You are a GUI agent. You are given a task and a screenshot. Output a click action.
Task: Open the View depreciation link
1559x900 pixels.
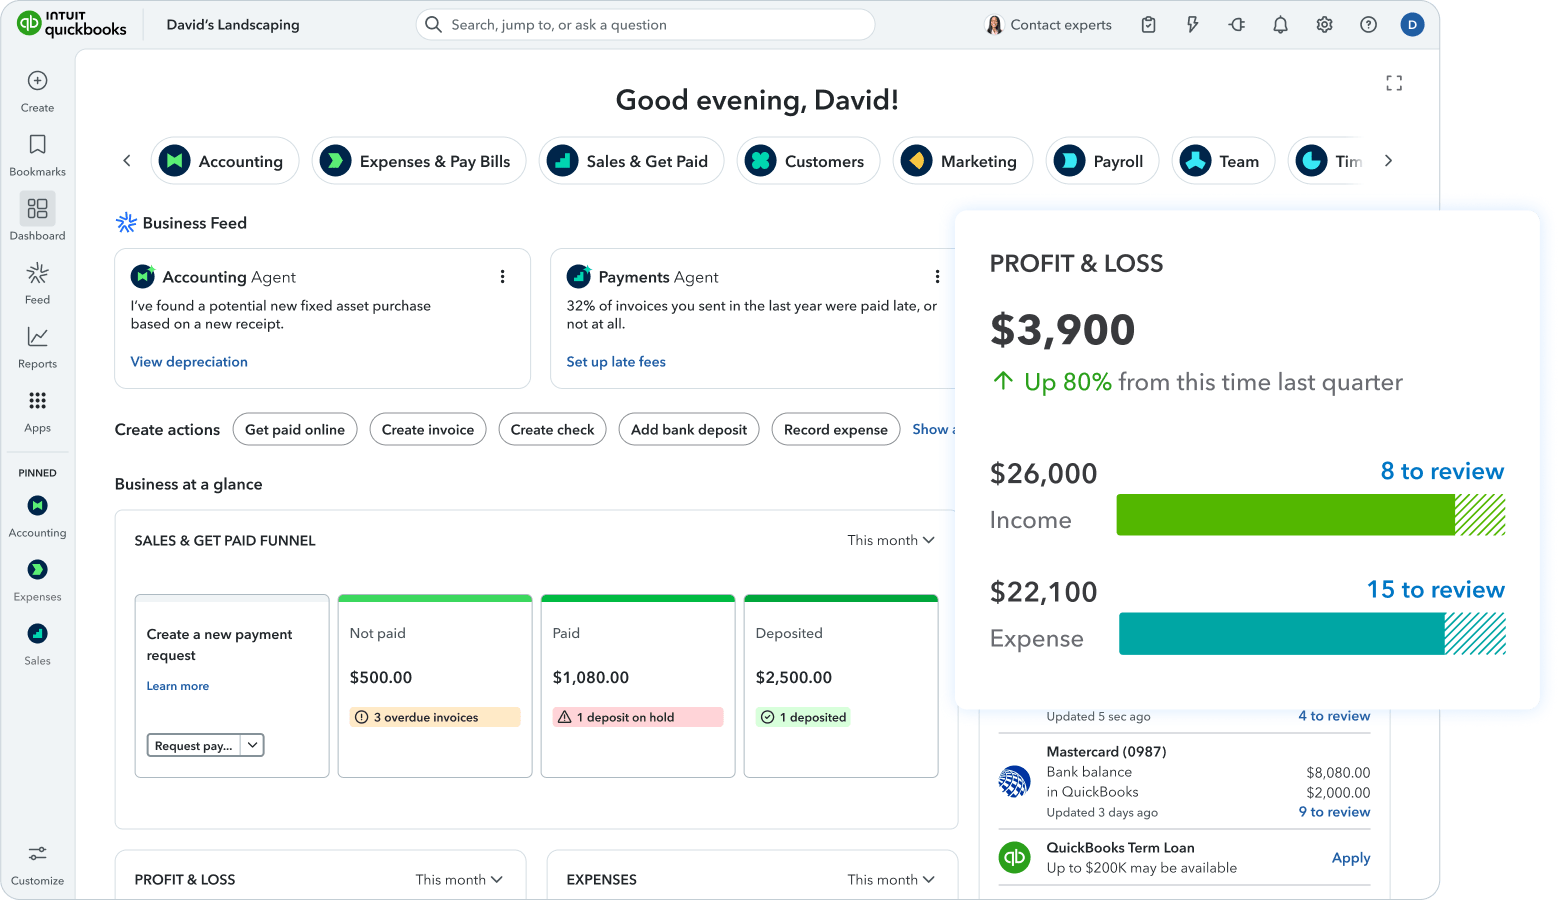pos(189,362)
